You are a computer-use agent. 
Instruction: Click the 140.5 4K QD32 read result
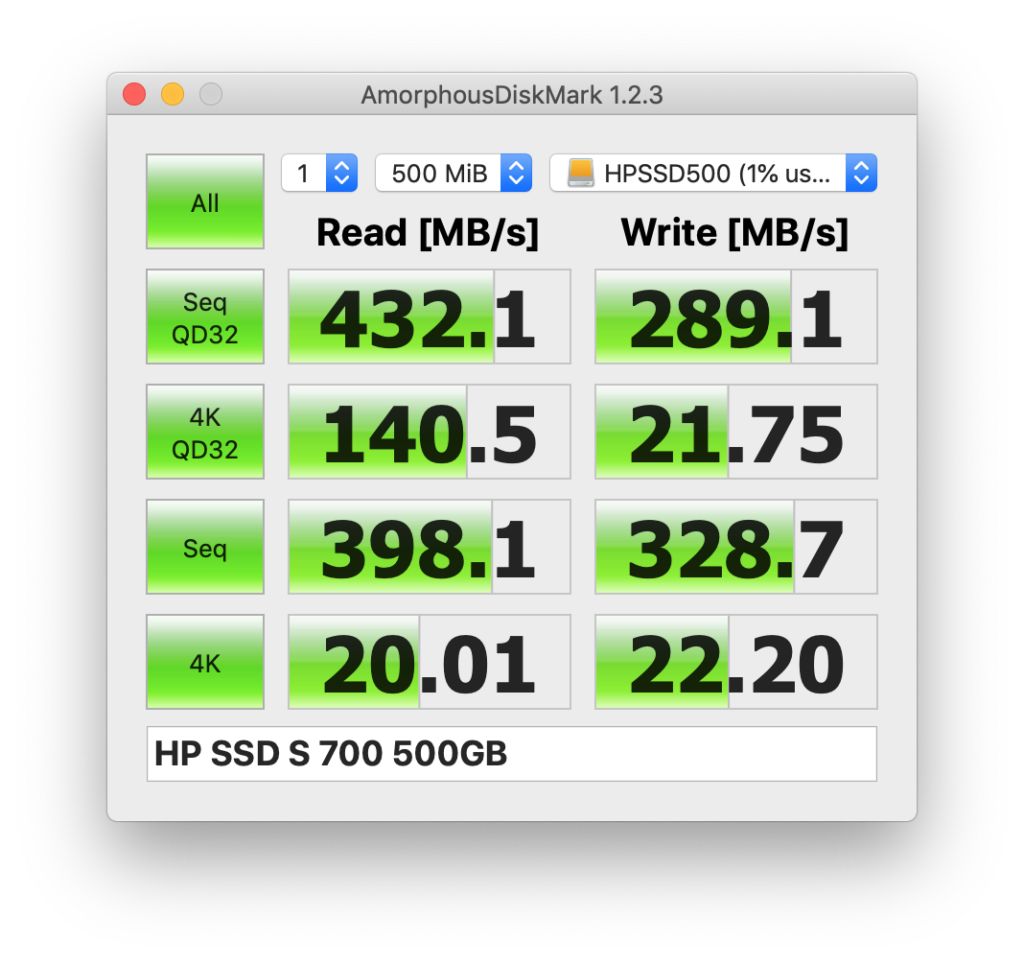pos(429,432)
